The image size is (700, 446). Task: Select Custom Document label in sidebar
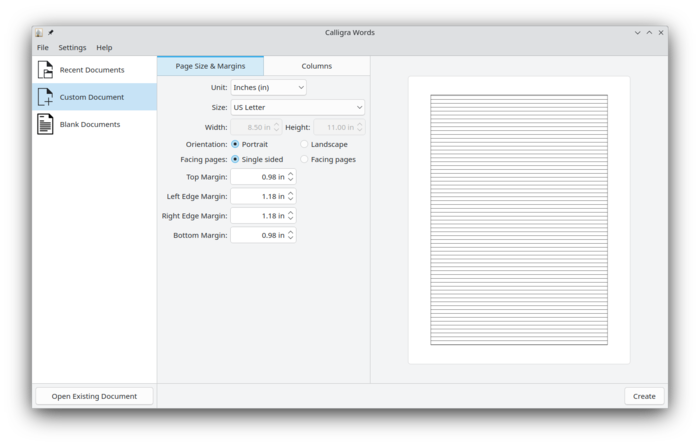pyautogui.click(x=92, y=97)
